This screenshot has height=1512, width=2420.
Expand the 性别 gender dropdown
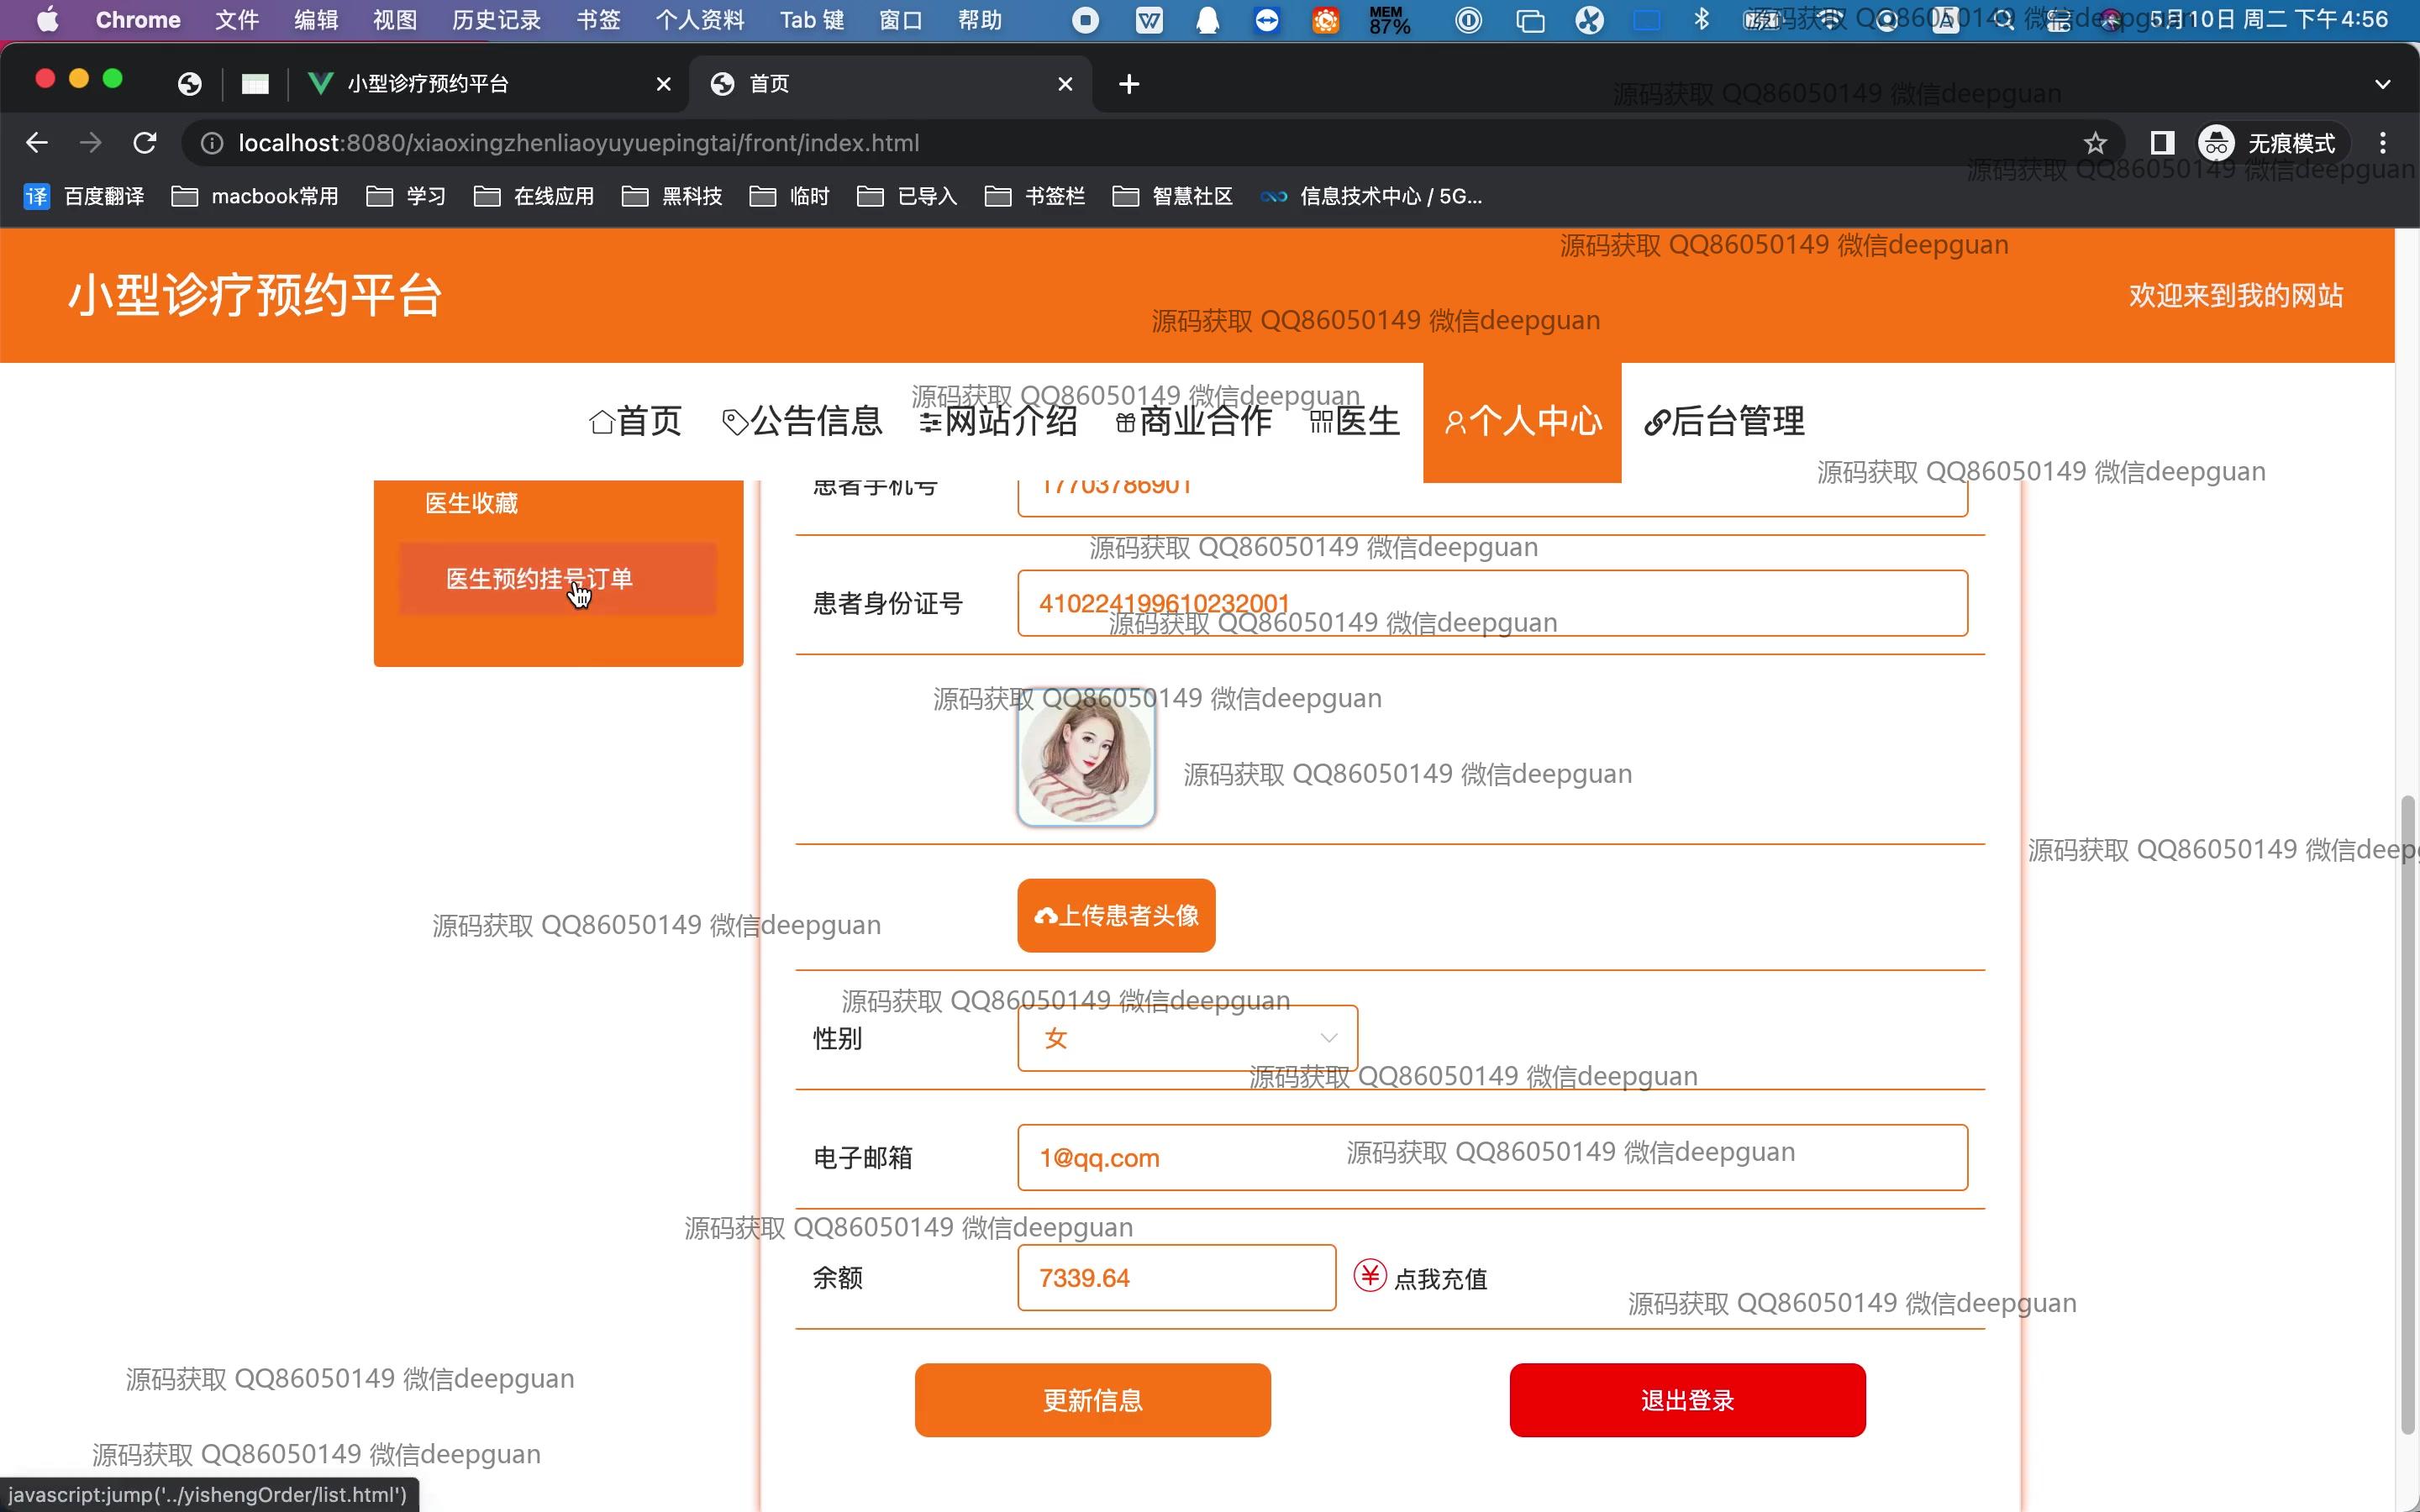click(1187, 1038)
